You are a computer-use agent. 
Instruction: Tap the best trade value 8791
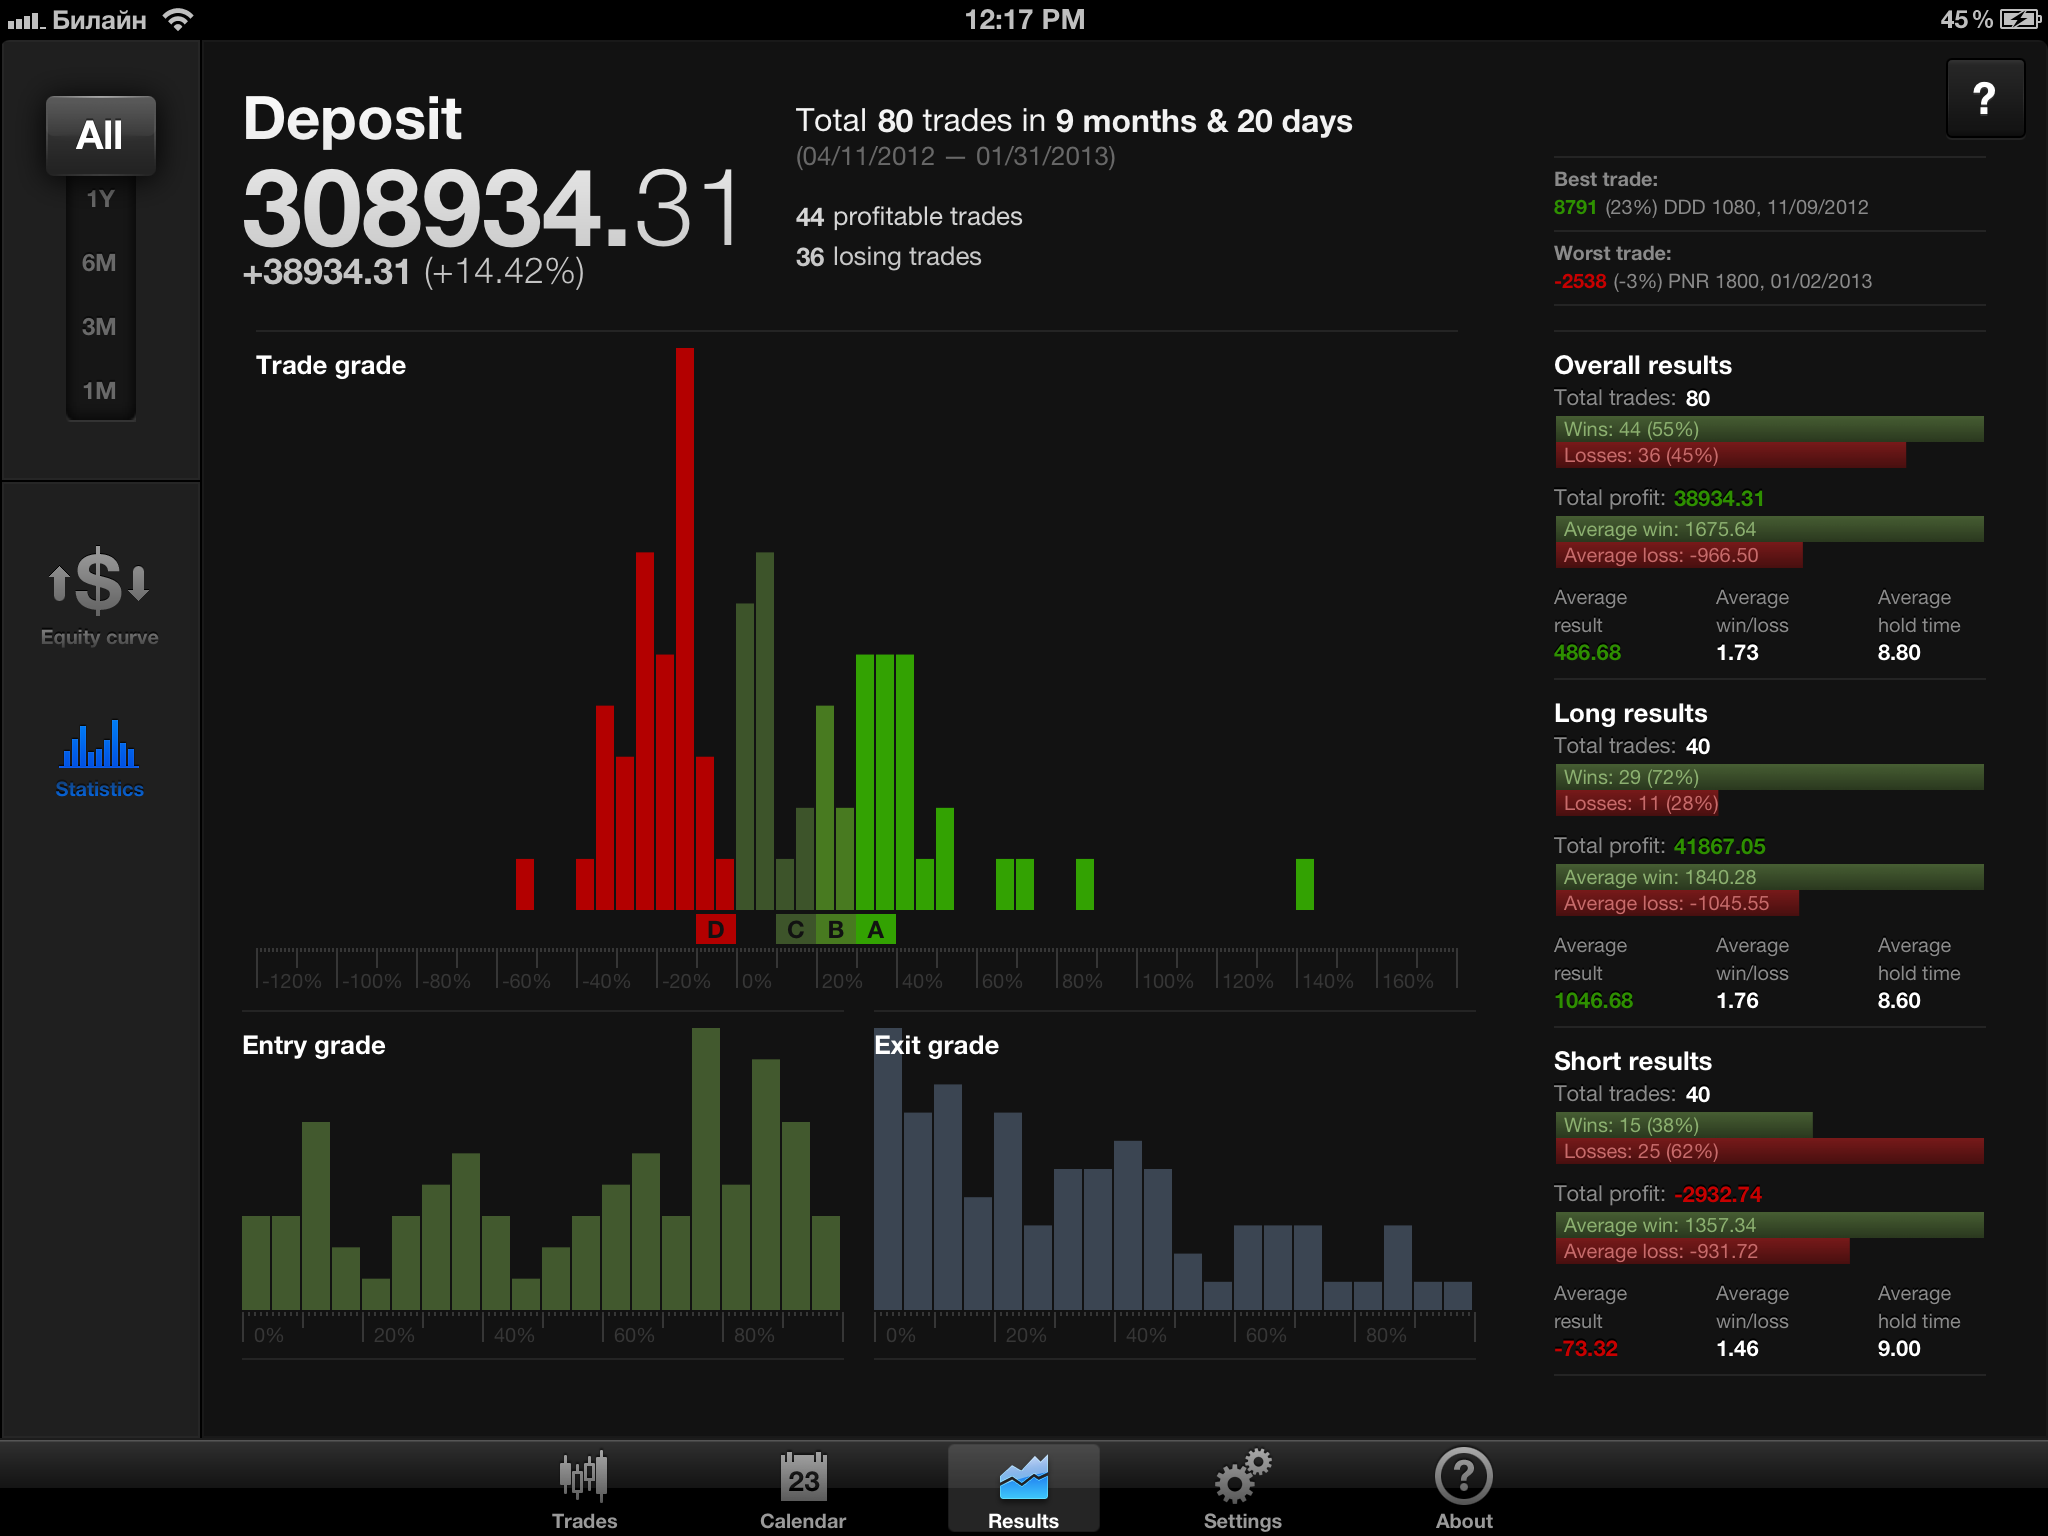[x=1575, y=207]
